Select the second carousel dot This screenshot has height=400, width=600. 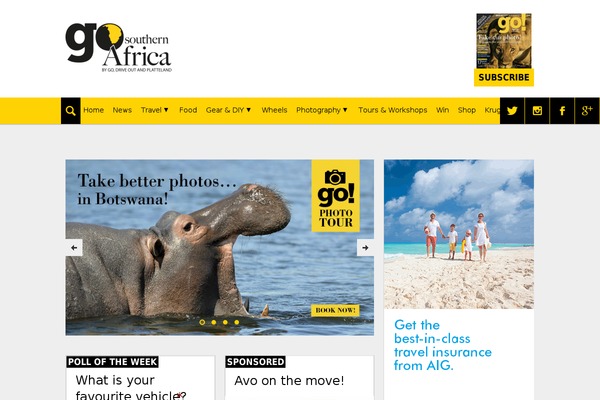point(214,322)
